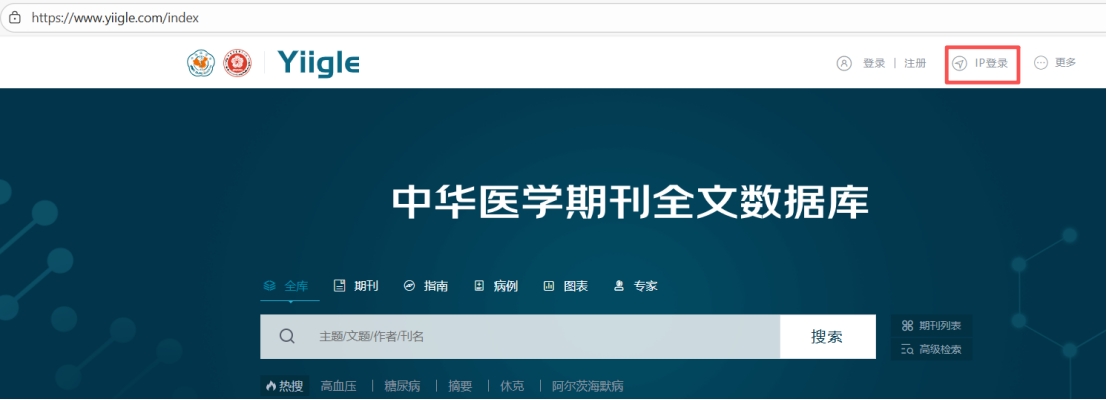Viewport: 1107px width, 400px height.
Task: Switch to the 期刊 tab
Action: pos(356,286)
